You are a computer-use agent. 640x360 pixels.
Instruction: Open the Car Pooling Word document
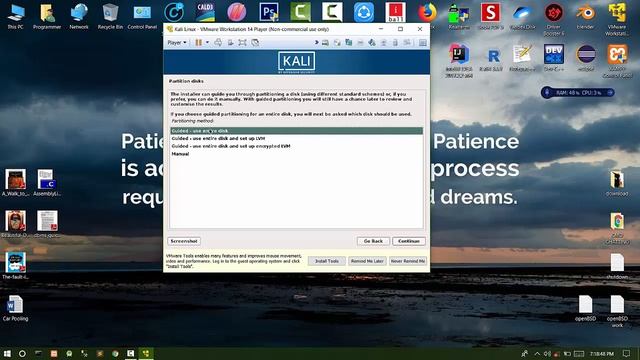[16, 308]
